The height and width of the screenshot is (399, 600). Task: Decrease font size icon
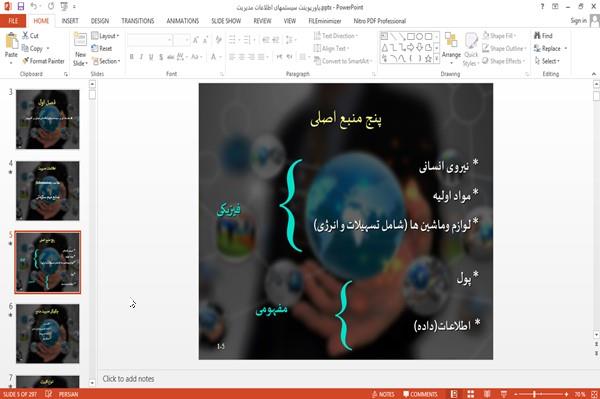pos(205,40)
